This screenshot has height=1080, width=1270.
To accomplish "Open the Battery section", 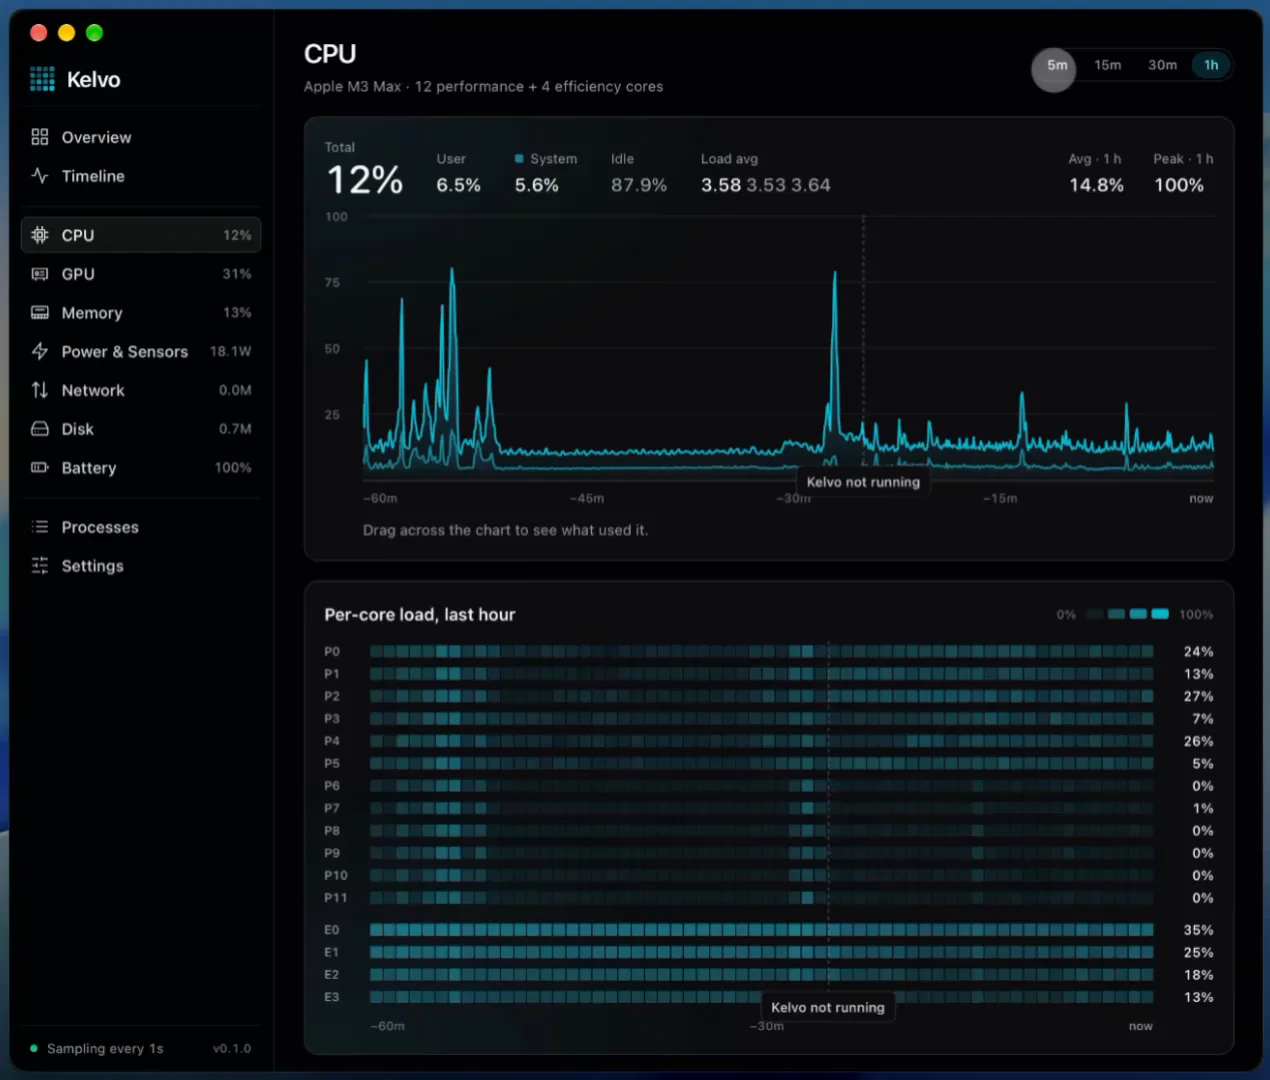I will pyautogui.click(x=140, y=467).
